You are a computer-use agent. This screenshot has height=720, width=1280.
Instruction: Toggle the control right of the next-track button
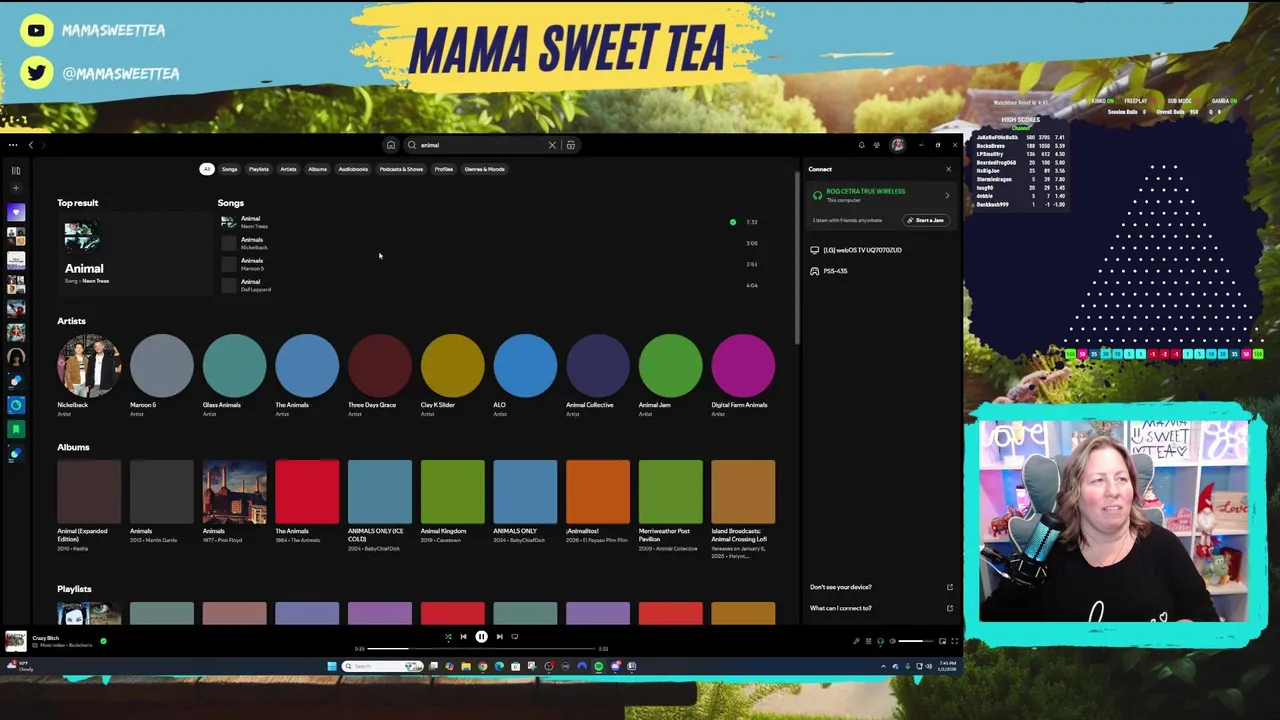click(x=515, y=637)
